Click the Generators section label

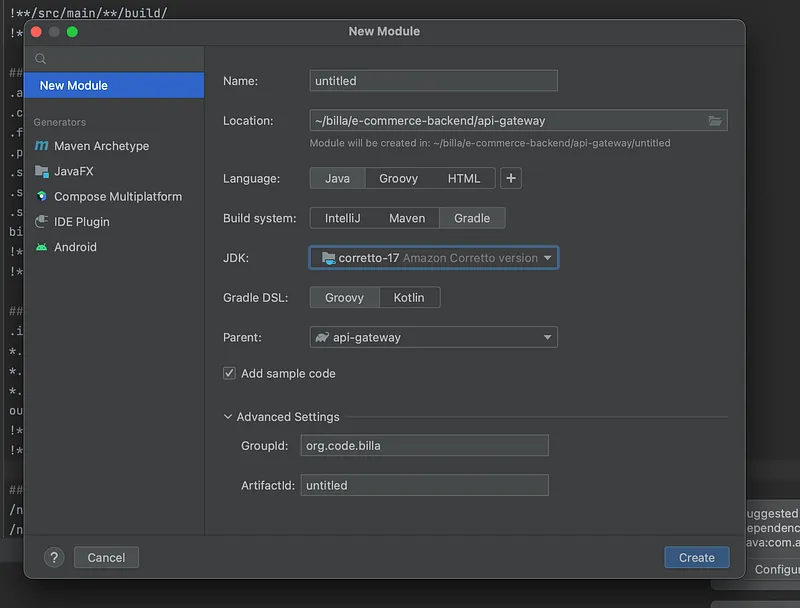coord(60,122)
